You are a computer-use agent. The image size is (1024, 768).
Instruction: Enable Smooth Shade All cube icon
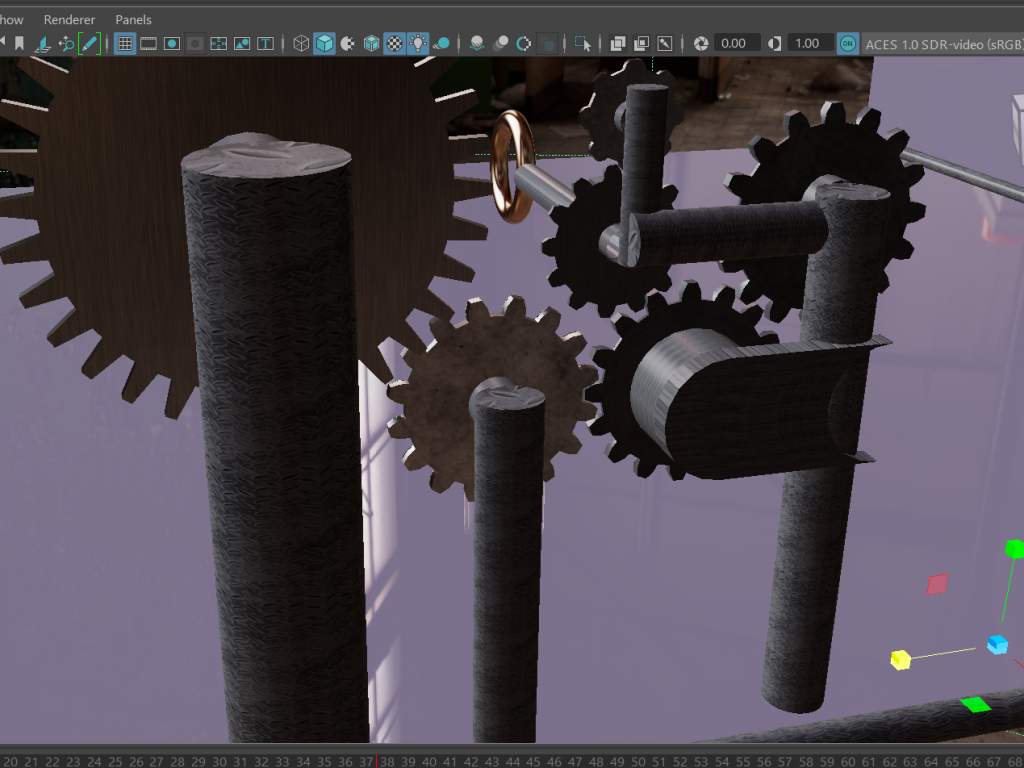324,44
